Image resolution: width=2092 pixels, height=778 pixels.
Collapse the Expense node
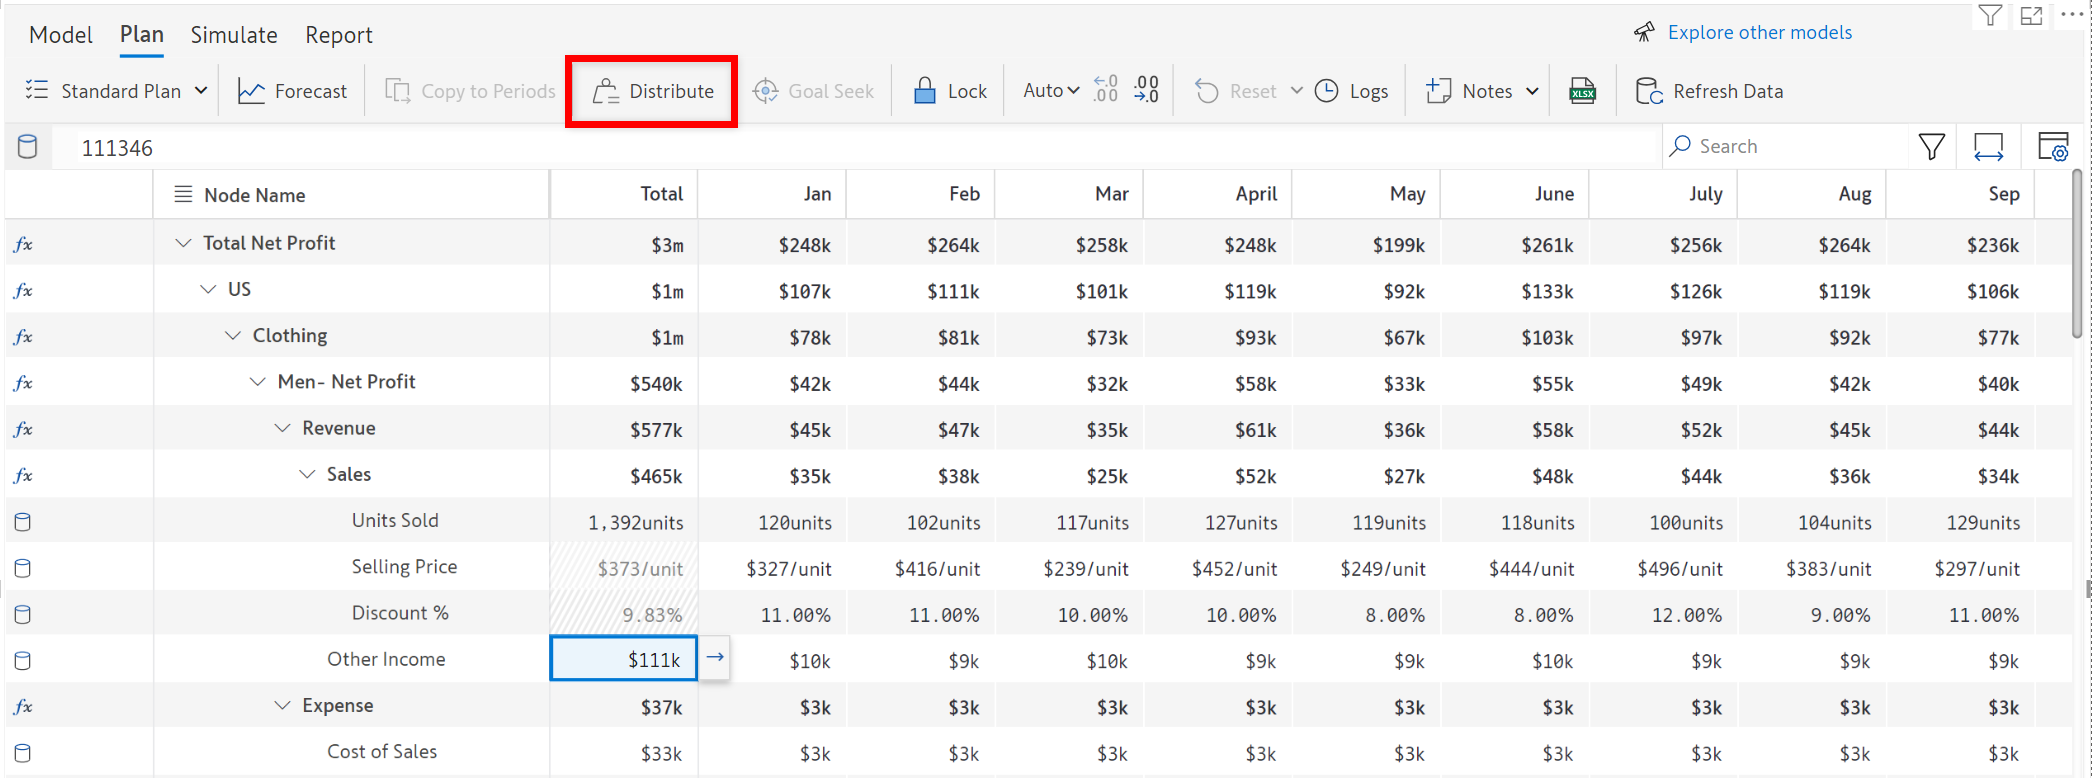click(x=282, y=706)
